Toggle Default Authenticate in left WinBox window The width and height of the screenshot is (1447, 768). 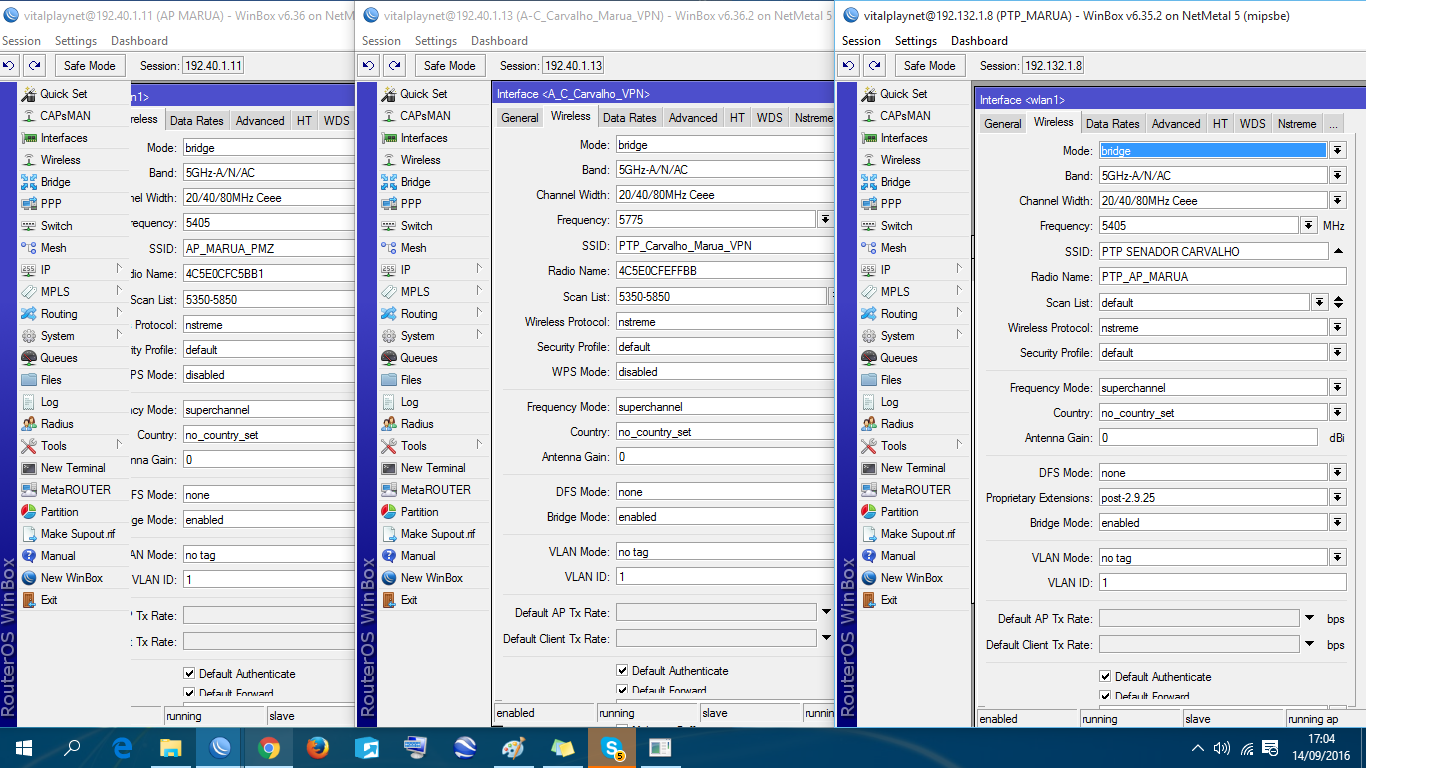(x=189, y=674)
